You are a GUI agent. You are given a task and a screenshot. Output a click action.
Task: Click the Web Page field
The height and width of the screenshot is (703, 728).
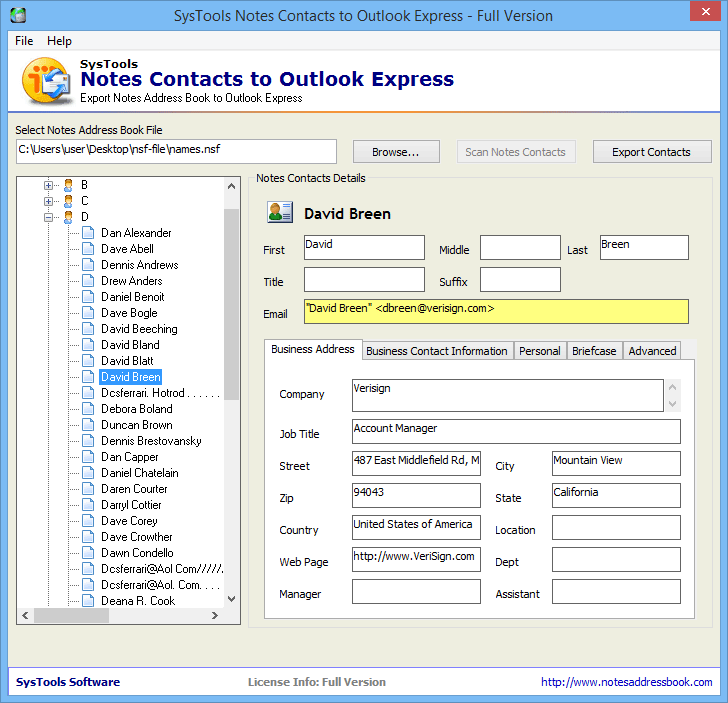pos(416,559)
